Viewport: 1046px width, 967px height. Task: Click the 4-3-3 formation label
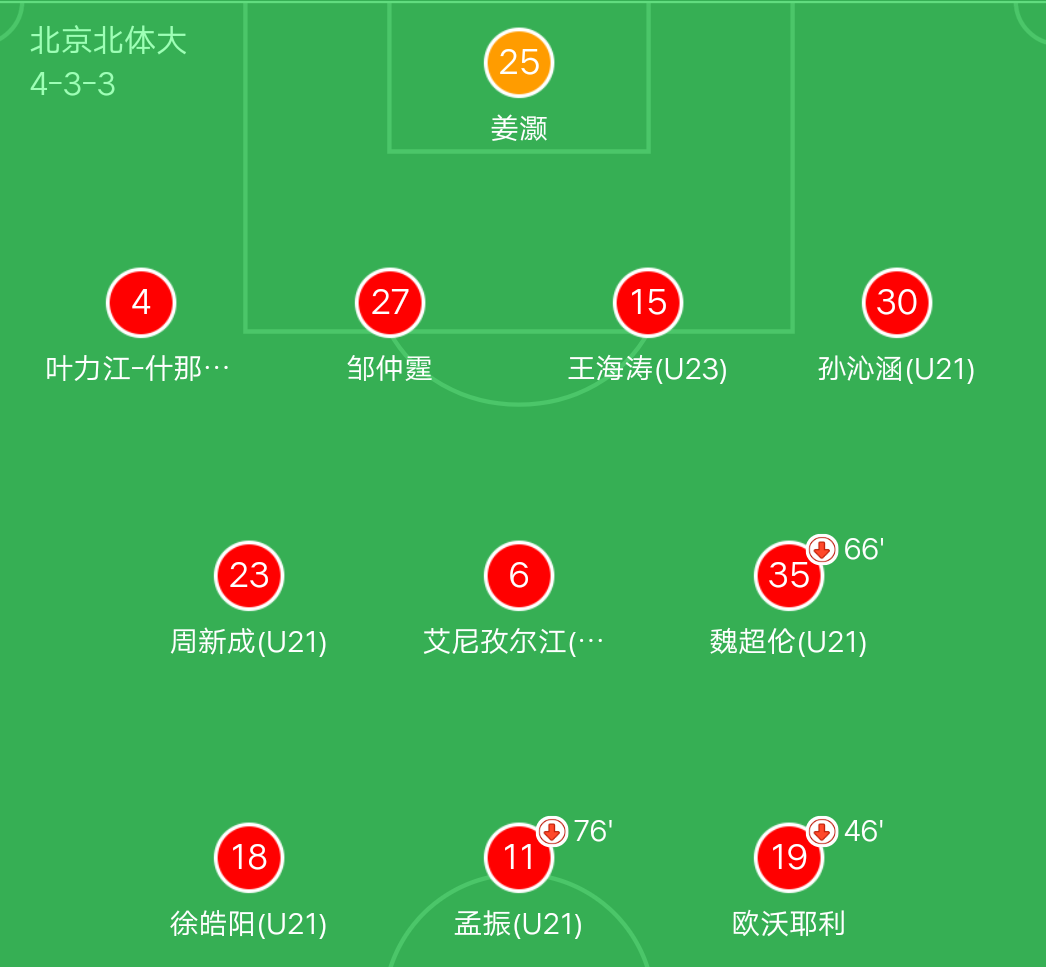(73, 84)
